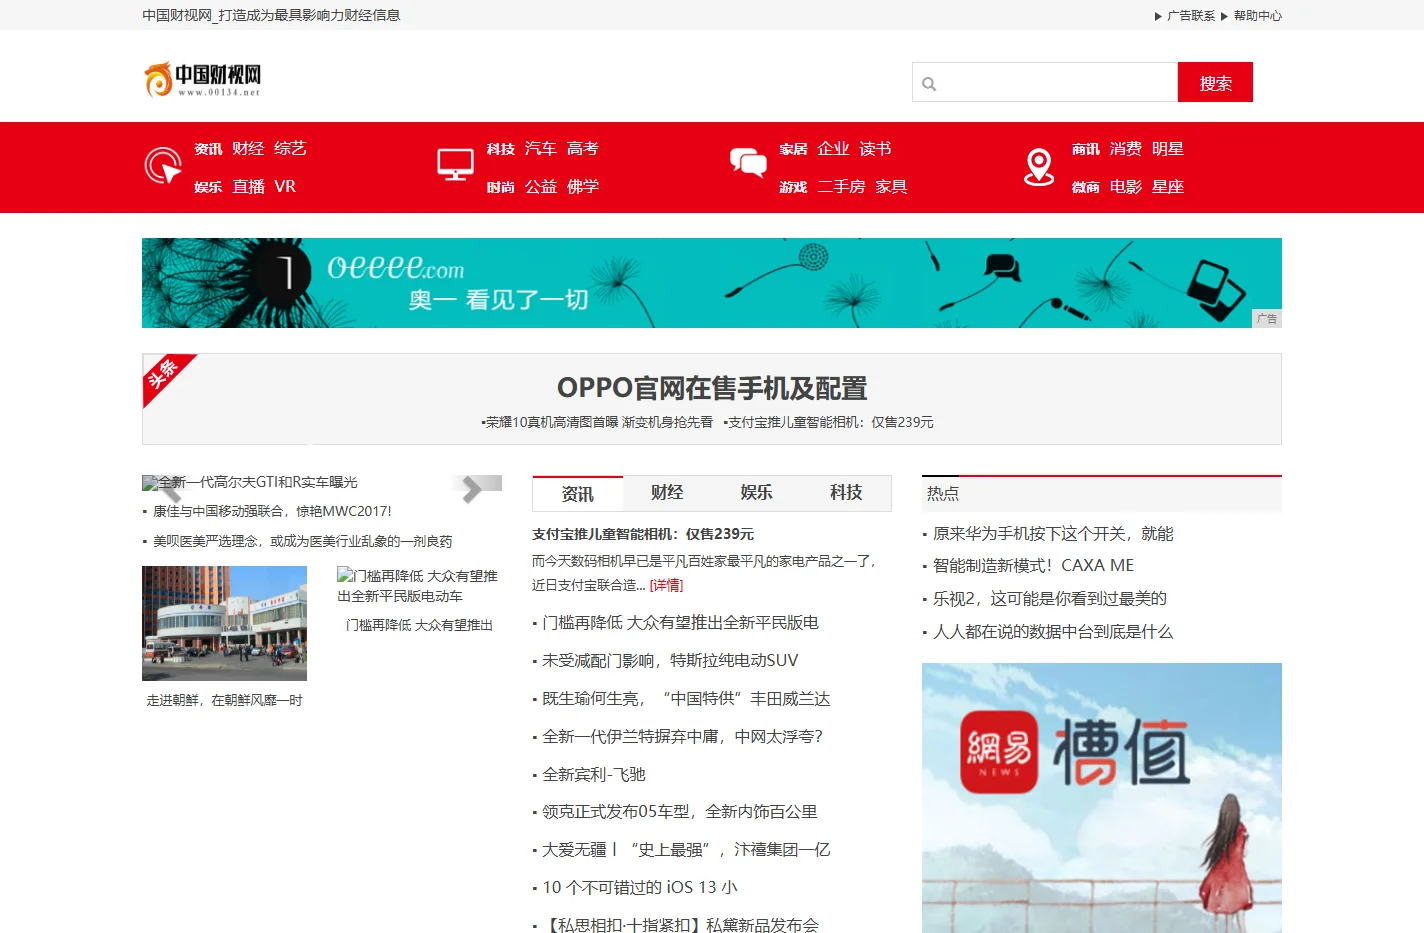
Task: Click the 网易 NEWS illustration ad image
Action: (1102, 798)
